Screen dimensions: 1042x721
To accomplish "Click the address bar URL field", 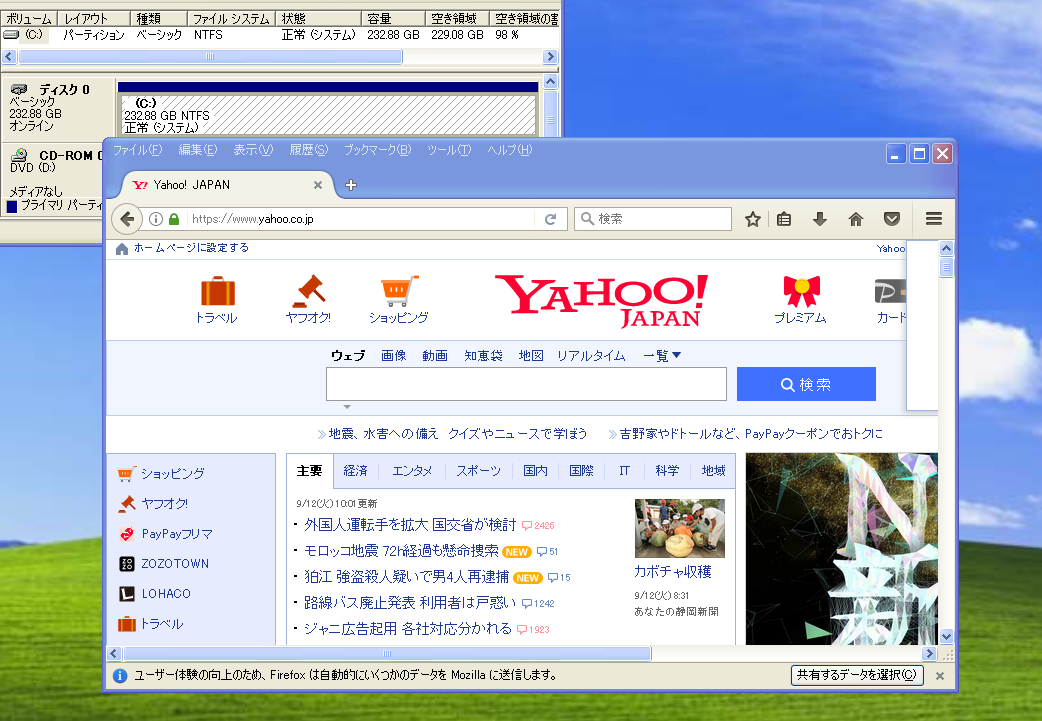I will [362, 219].
